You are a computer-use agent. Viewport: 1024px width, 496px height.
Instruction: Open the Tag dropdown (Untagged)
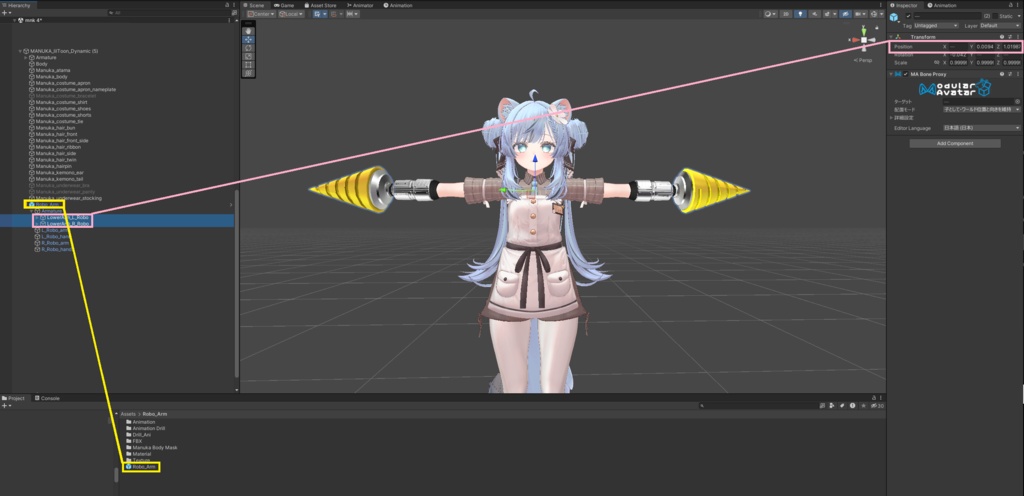point(935,26)
